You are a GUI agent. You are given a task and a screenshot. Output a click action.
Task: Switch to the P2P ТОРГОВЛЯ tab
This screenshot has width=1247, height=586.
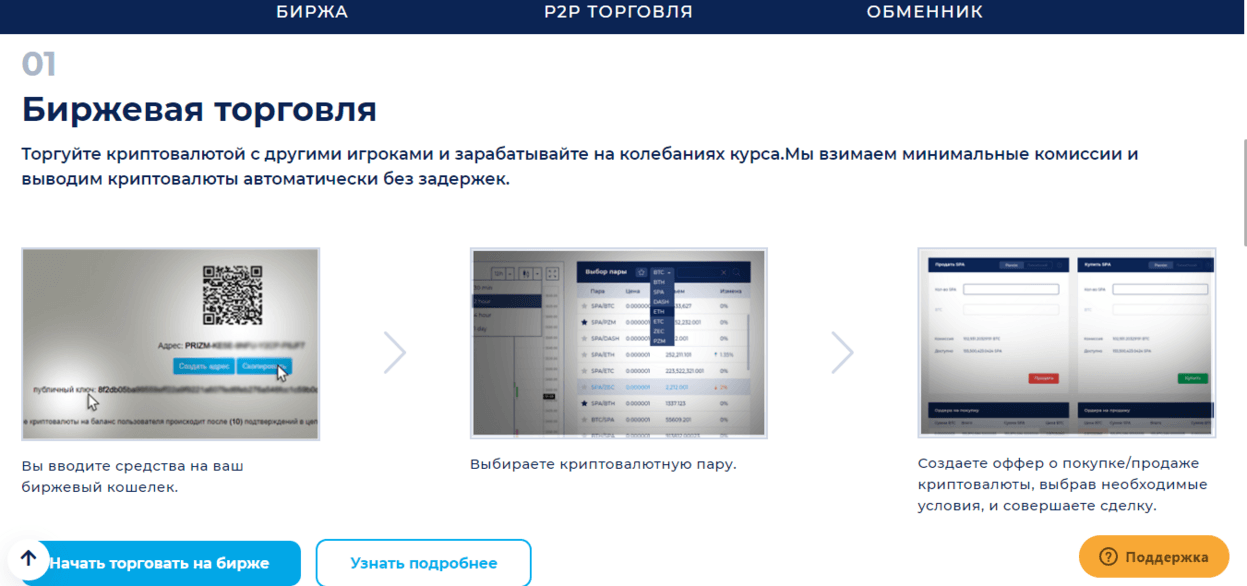[618, 12]
